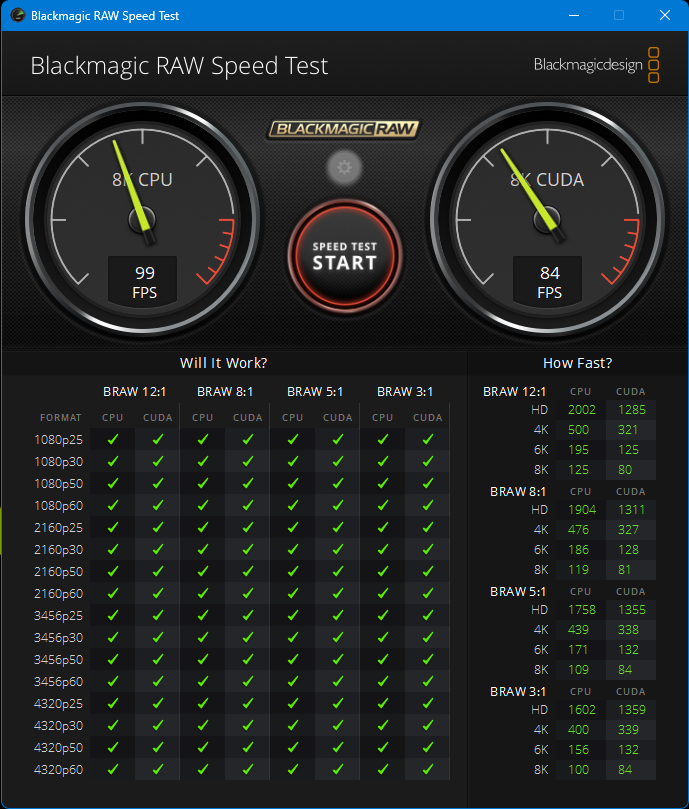
Task: Click the 1080p30 BRAW 12:1 CUDA checkmark
Action: 157,461
